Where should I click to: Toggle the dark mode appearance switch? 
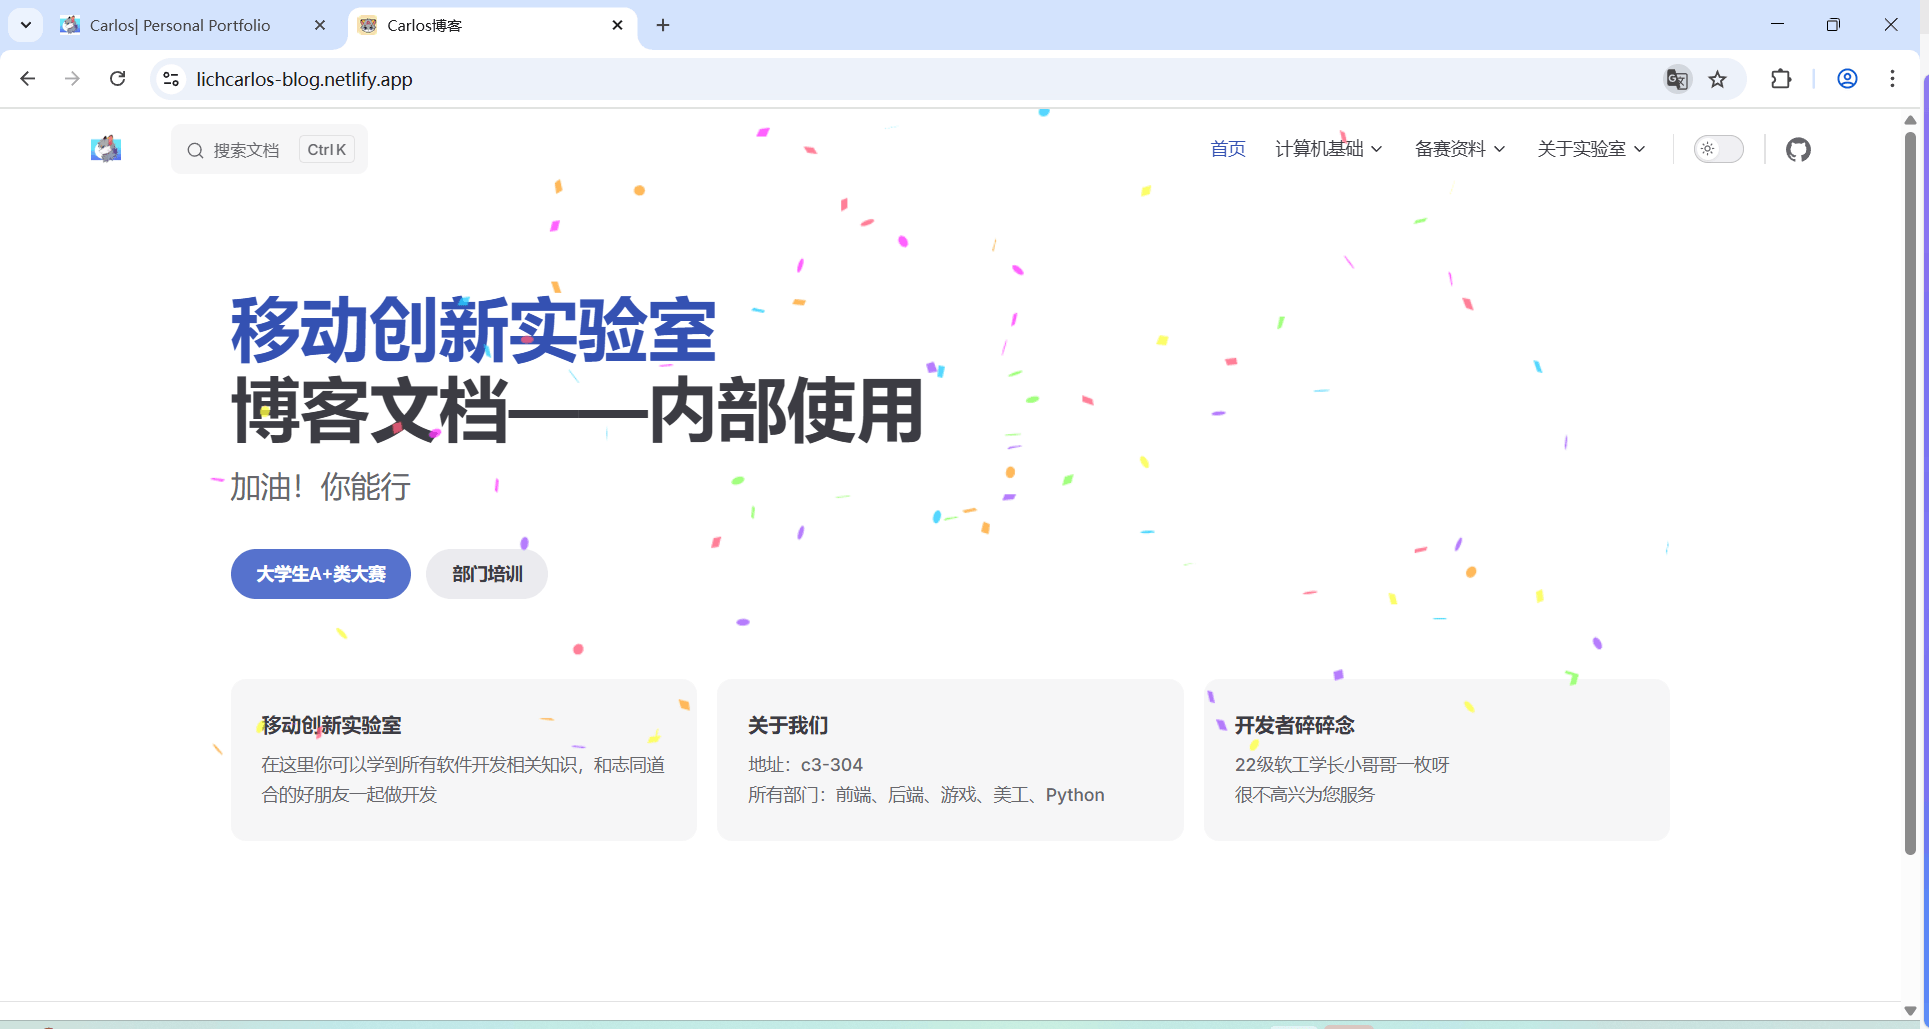[x=1718, y=149]
